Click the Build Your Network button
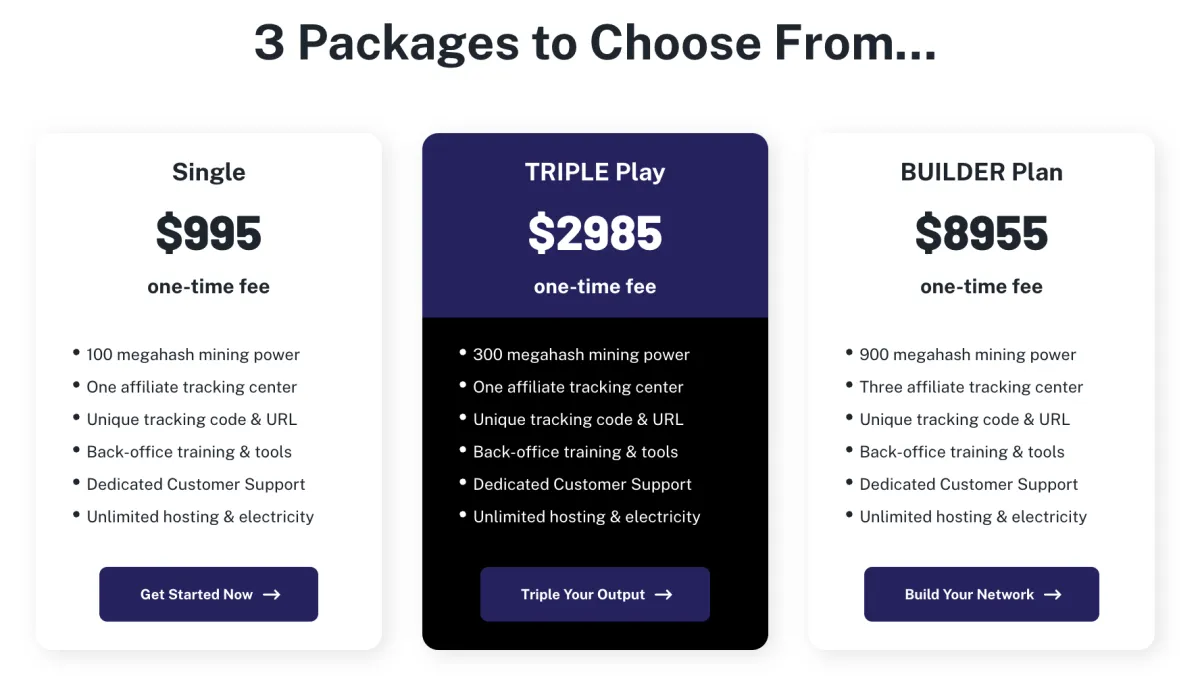This screenshot has height=700, width=1200. point(981,594)
